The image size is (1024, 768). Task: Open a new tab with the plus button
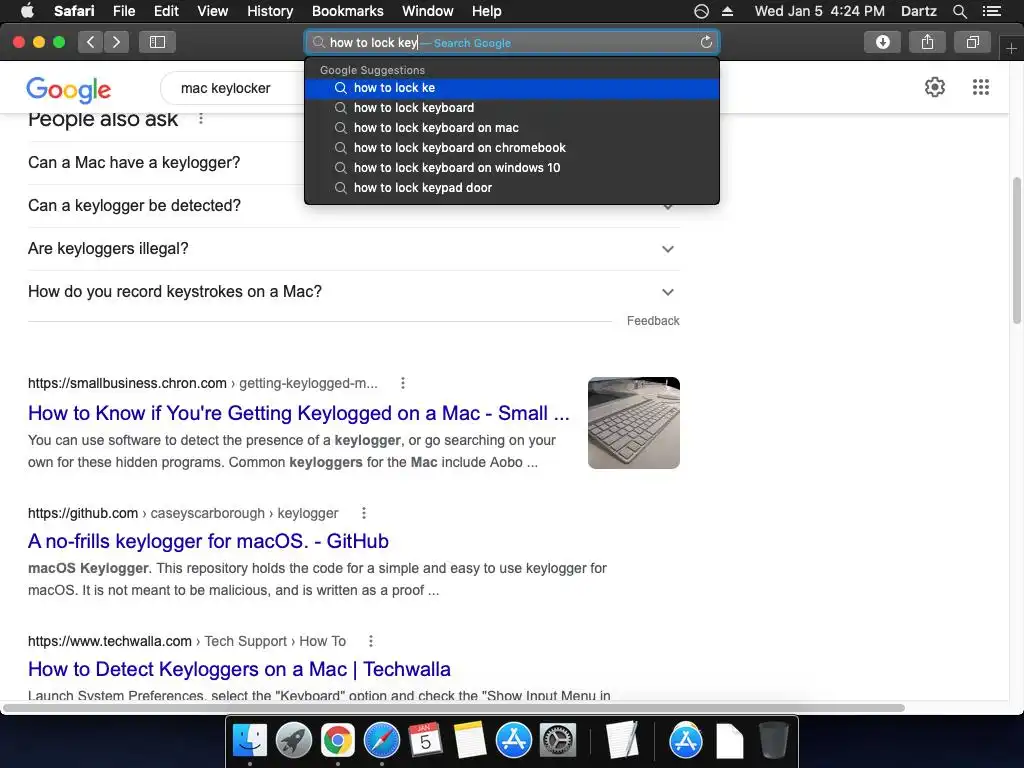(1011, 49)
